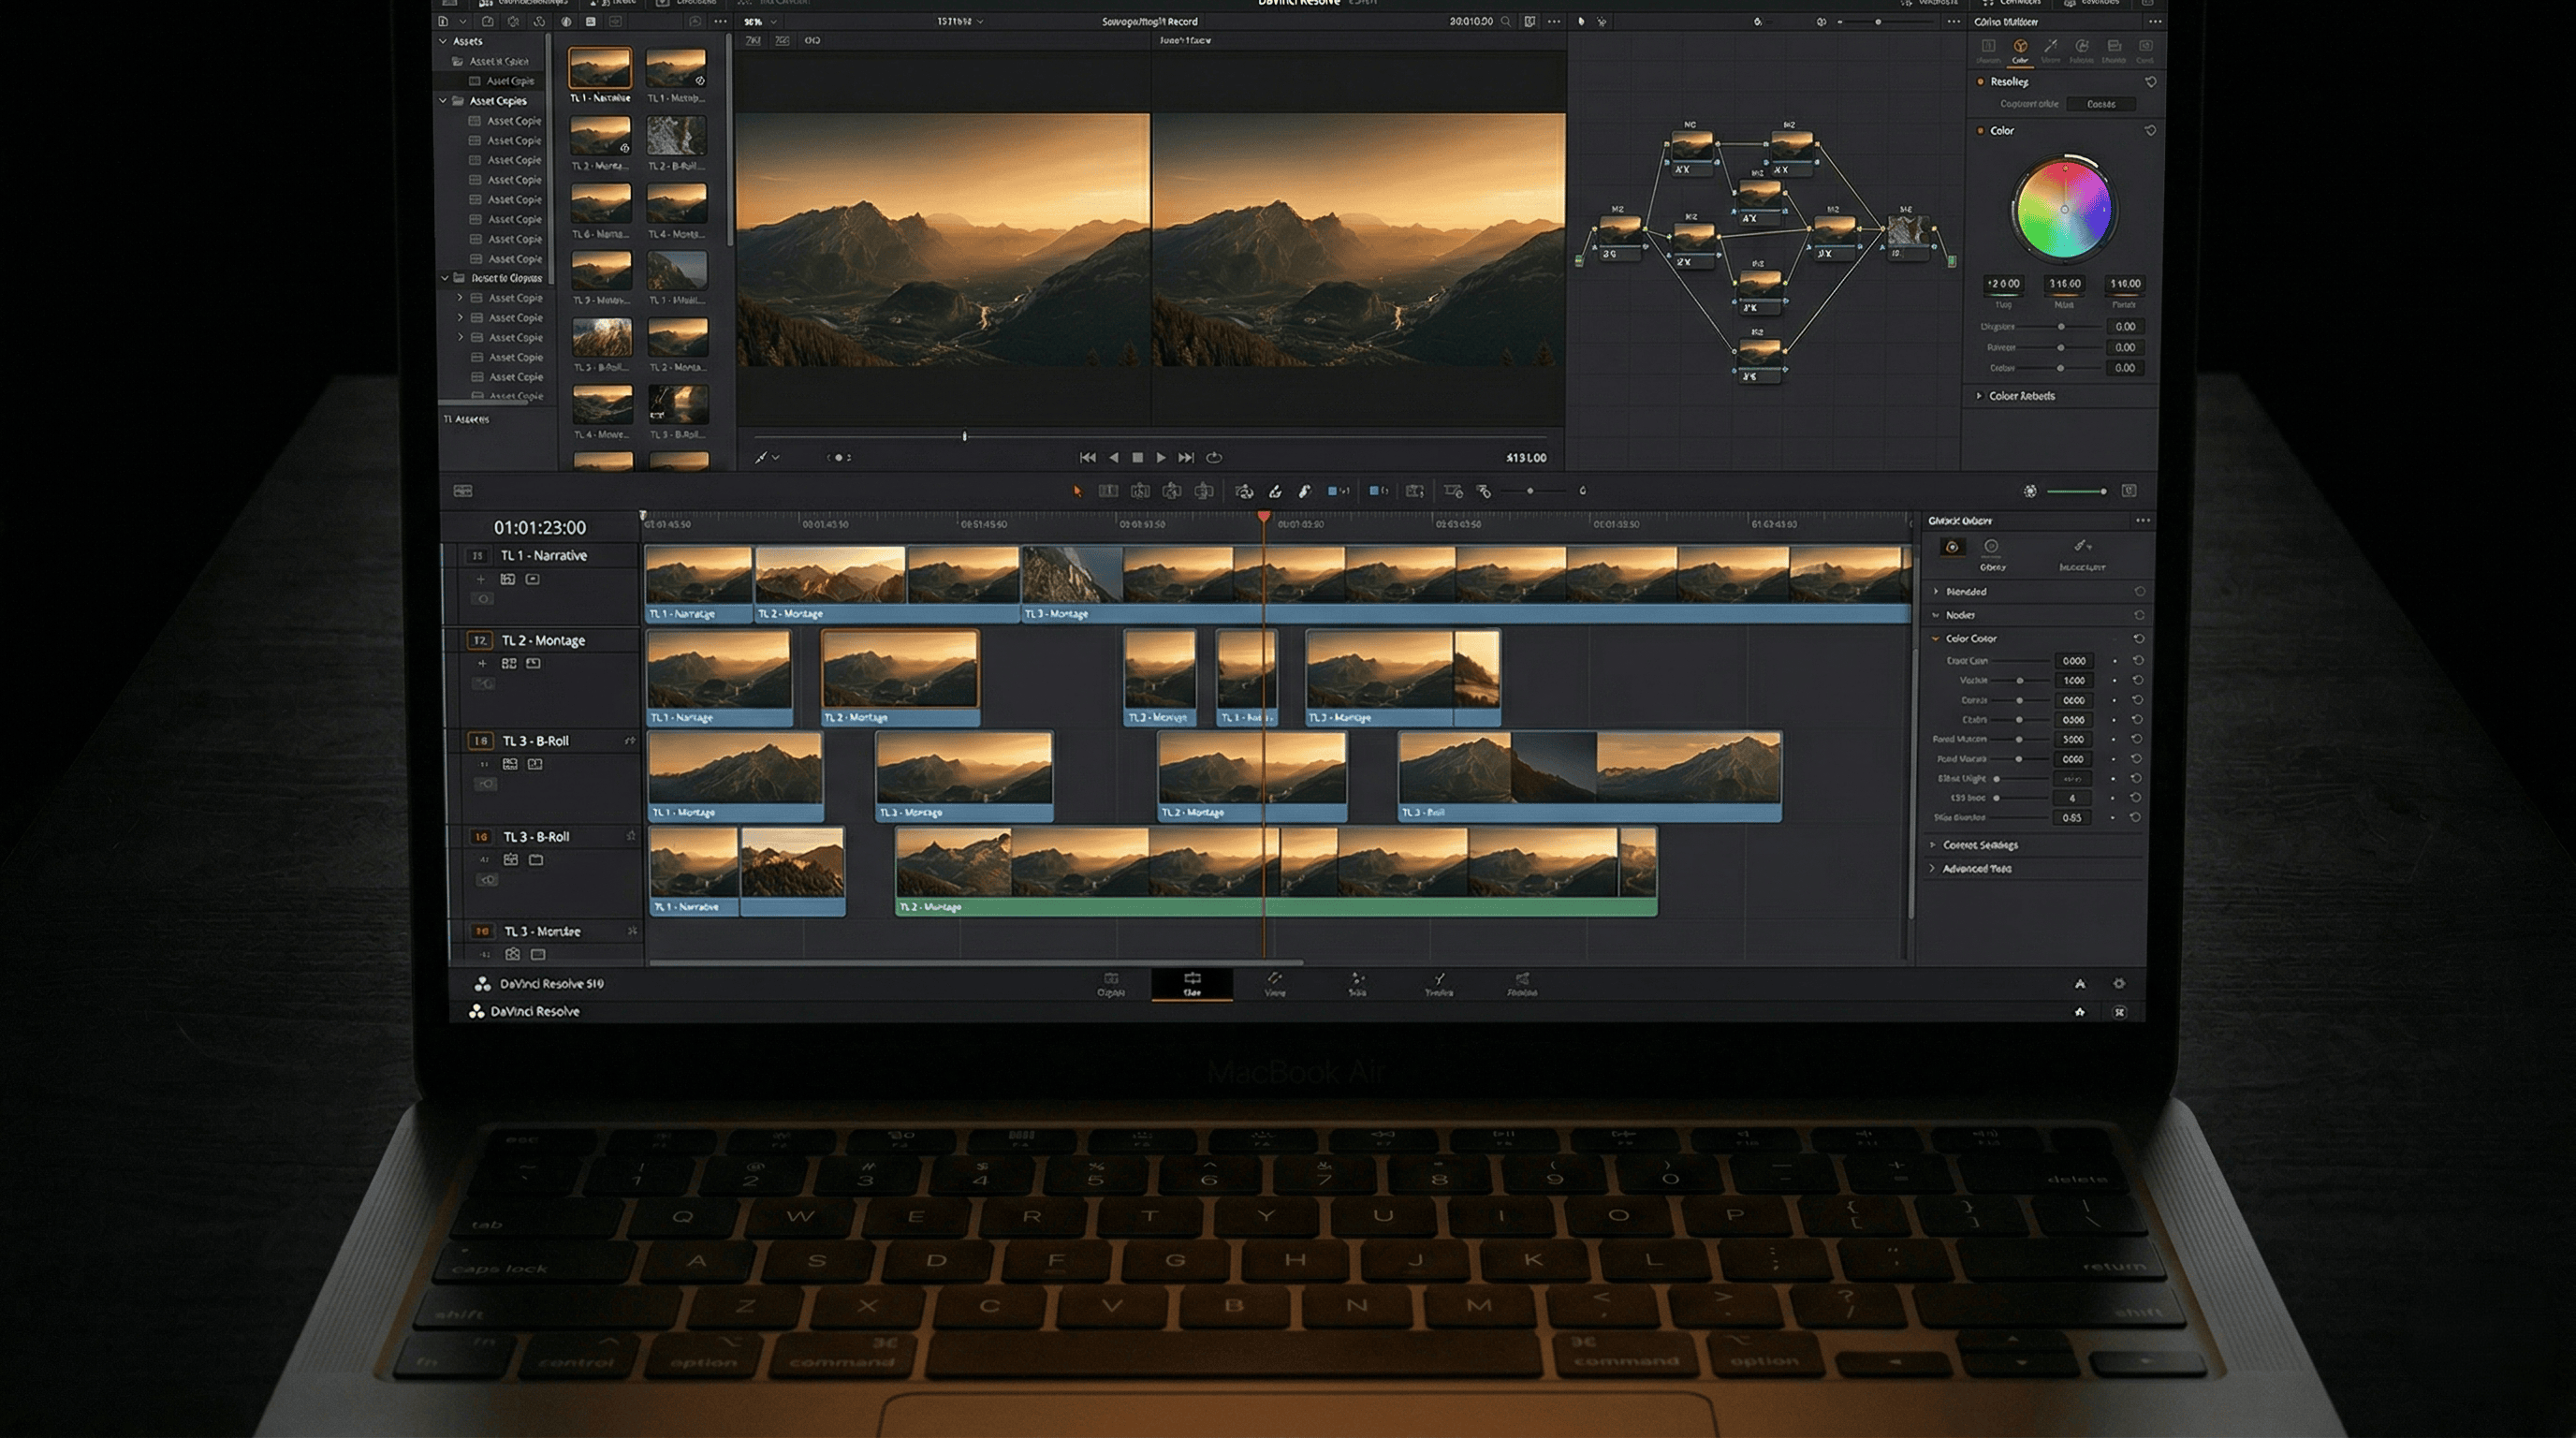The height and width of the screenshot is (1438, 2576).
Task: Click the color wheel in the Color panel
Action: coord(2065,209)
